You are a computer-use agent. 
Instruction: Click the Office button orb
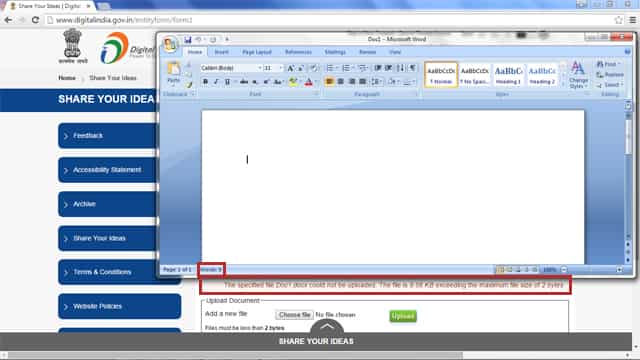[x=170, y=44]
